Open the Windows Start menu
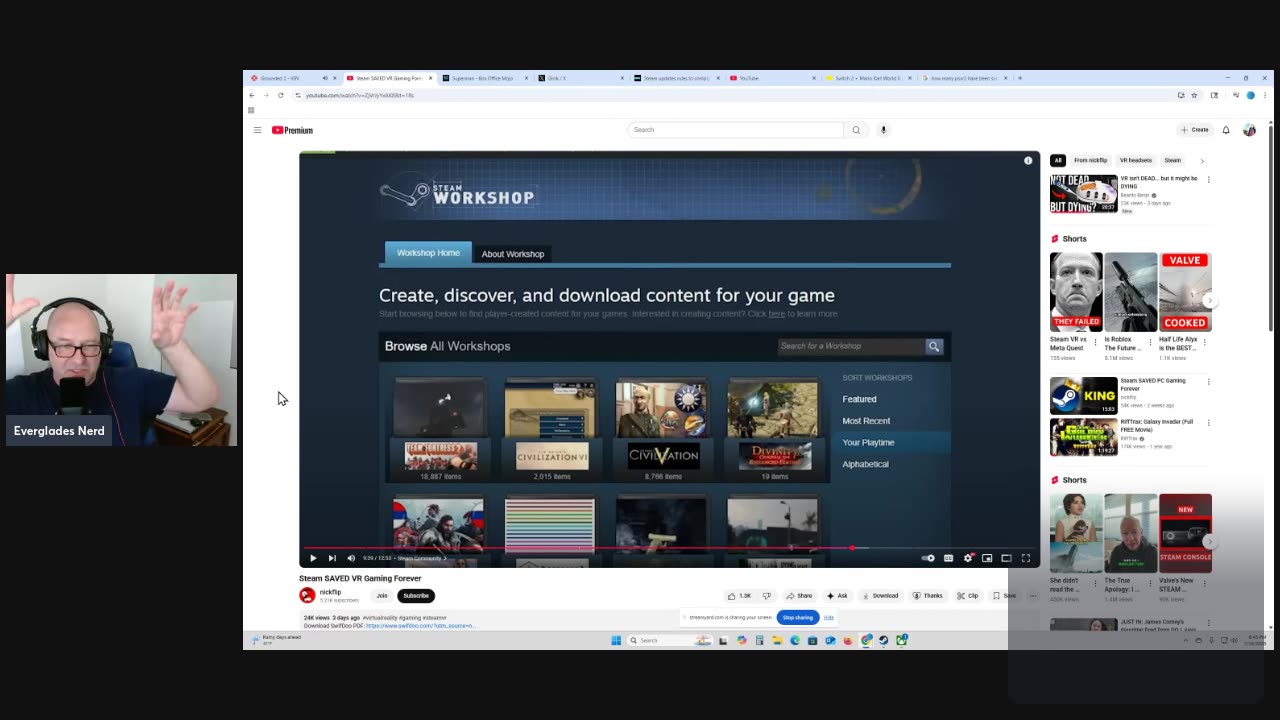The image size is (1280, 720). [616, 640]
